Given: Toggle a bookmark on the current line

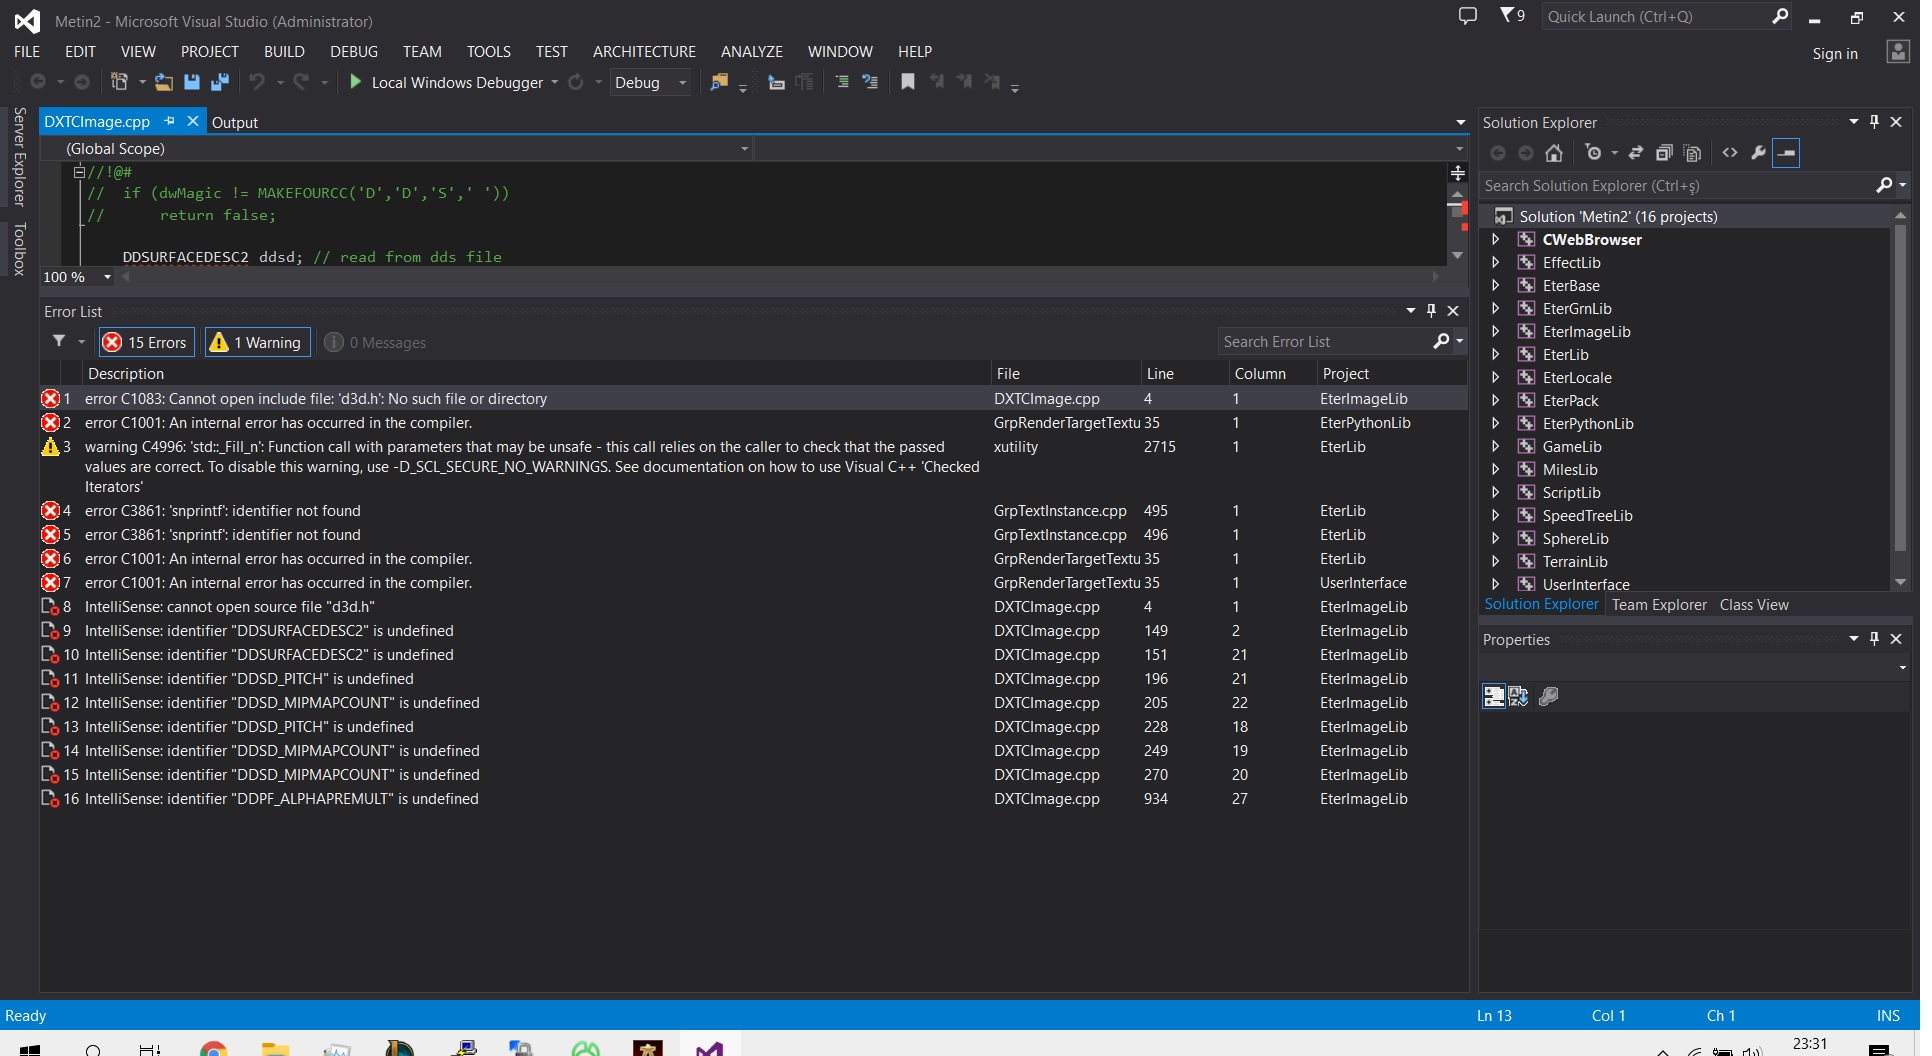Looking at the screenshot, I should (x=908, y=82).
